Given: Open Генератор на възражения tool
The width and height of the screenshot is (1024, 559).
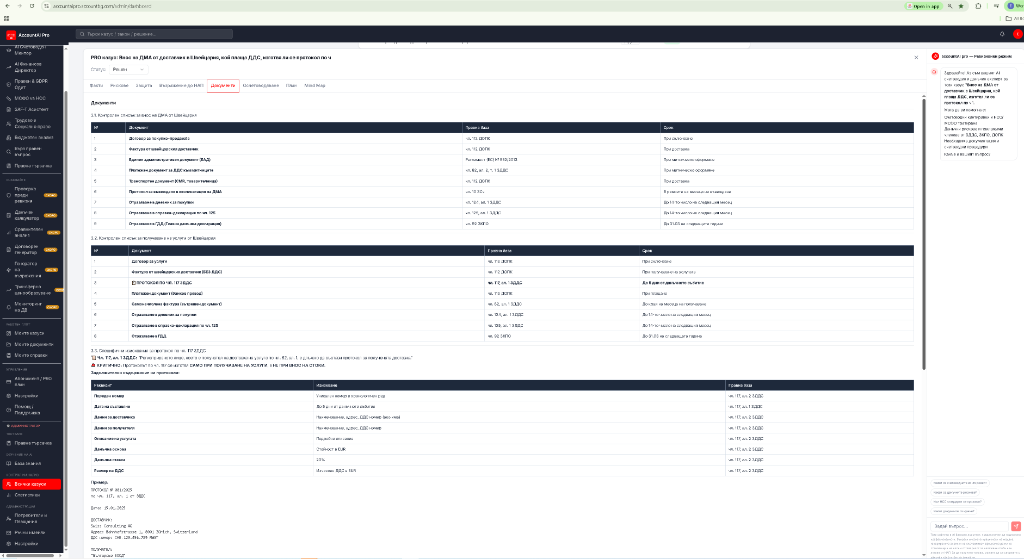Looking at the screenshot, I should 30,269.
